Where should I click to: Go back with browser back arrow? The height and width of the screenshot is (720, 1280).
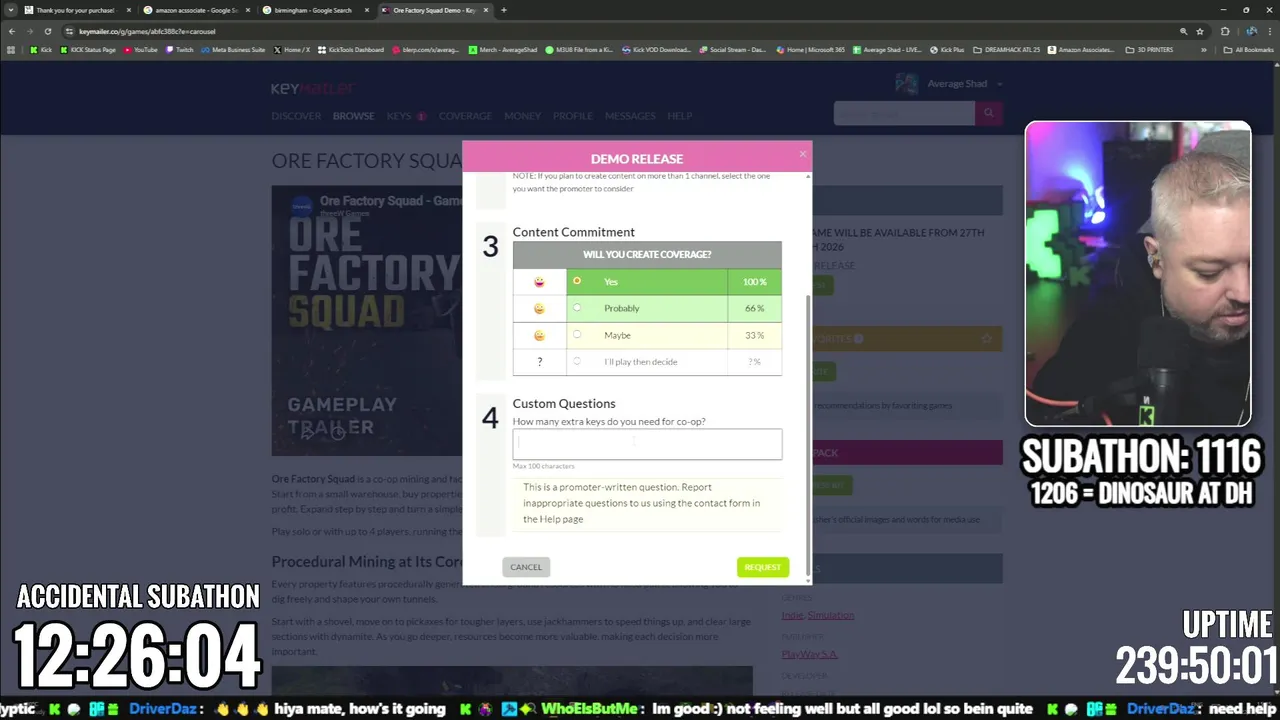coord(12,31)
